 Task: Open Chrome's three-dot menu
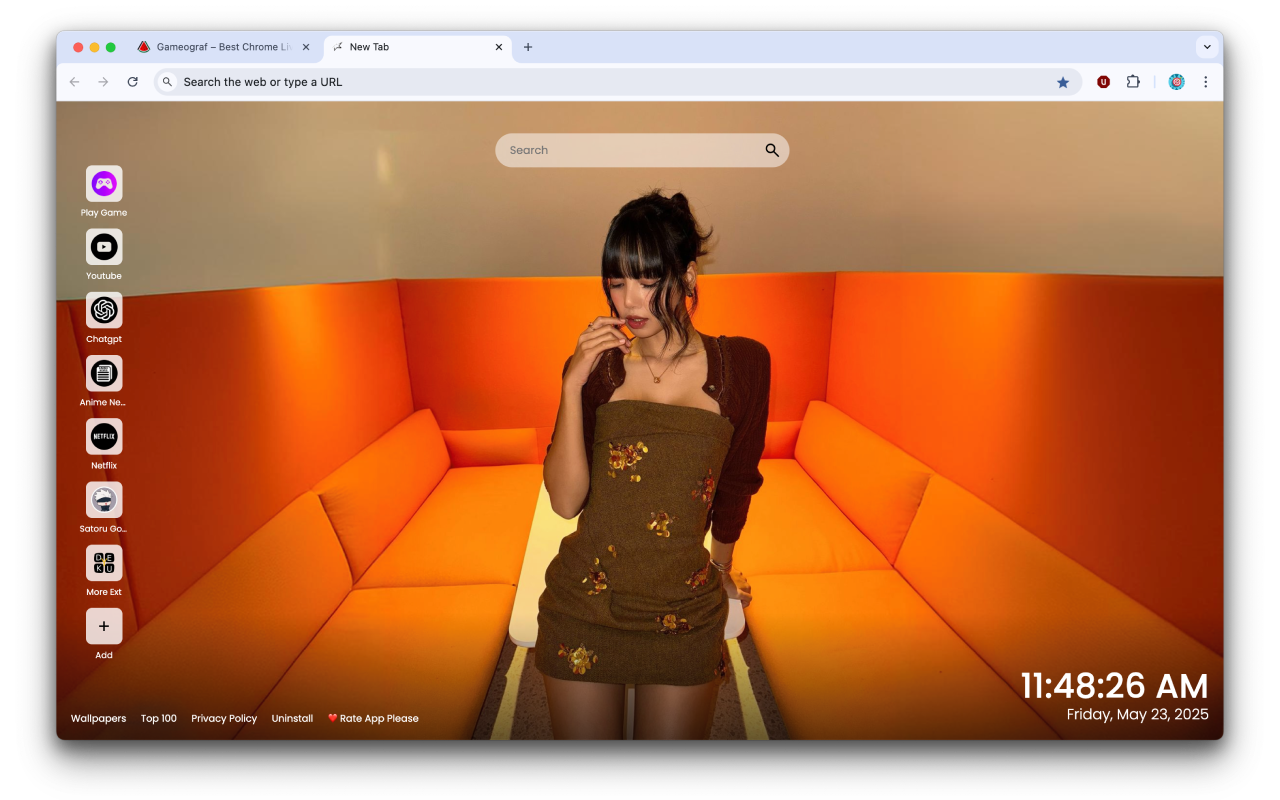pyautogui.click(x=1205, y=82)
